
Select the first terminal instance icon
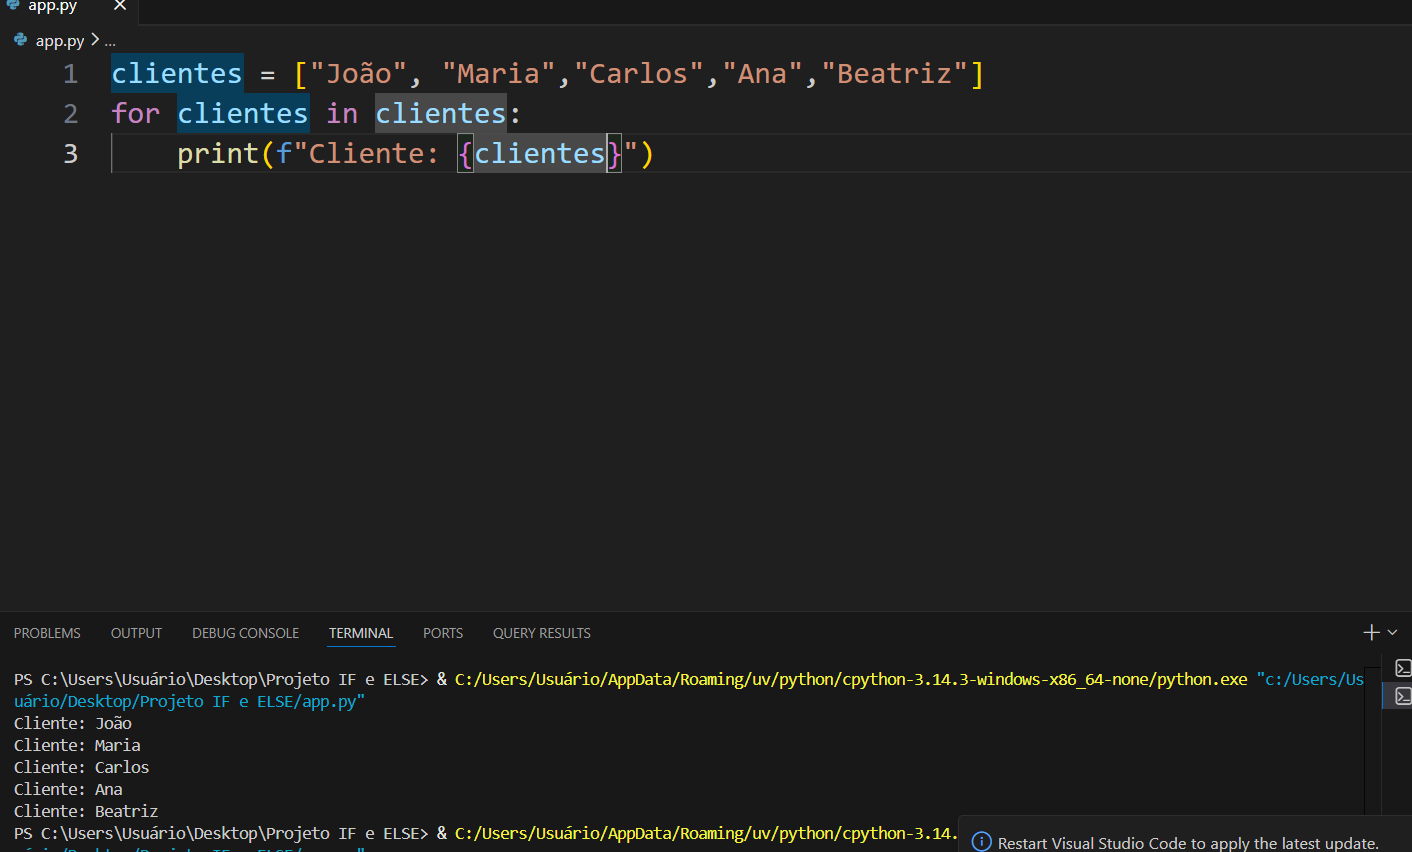click(x=1403, y=668)
